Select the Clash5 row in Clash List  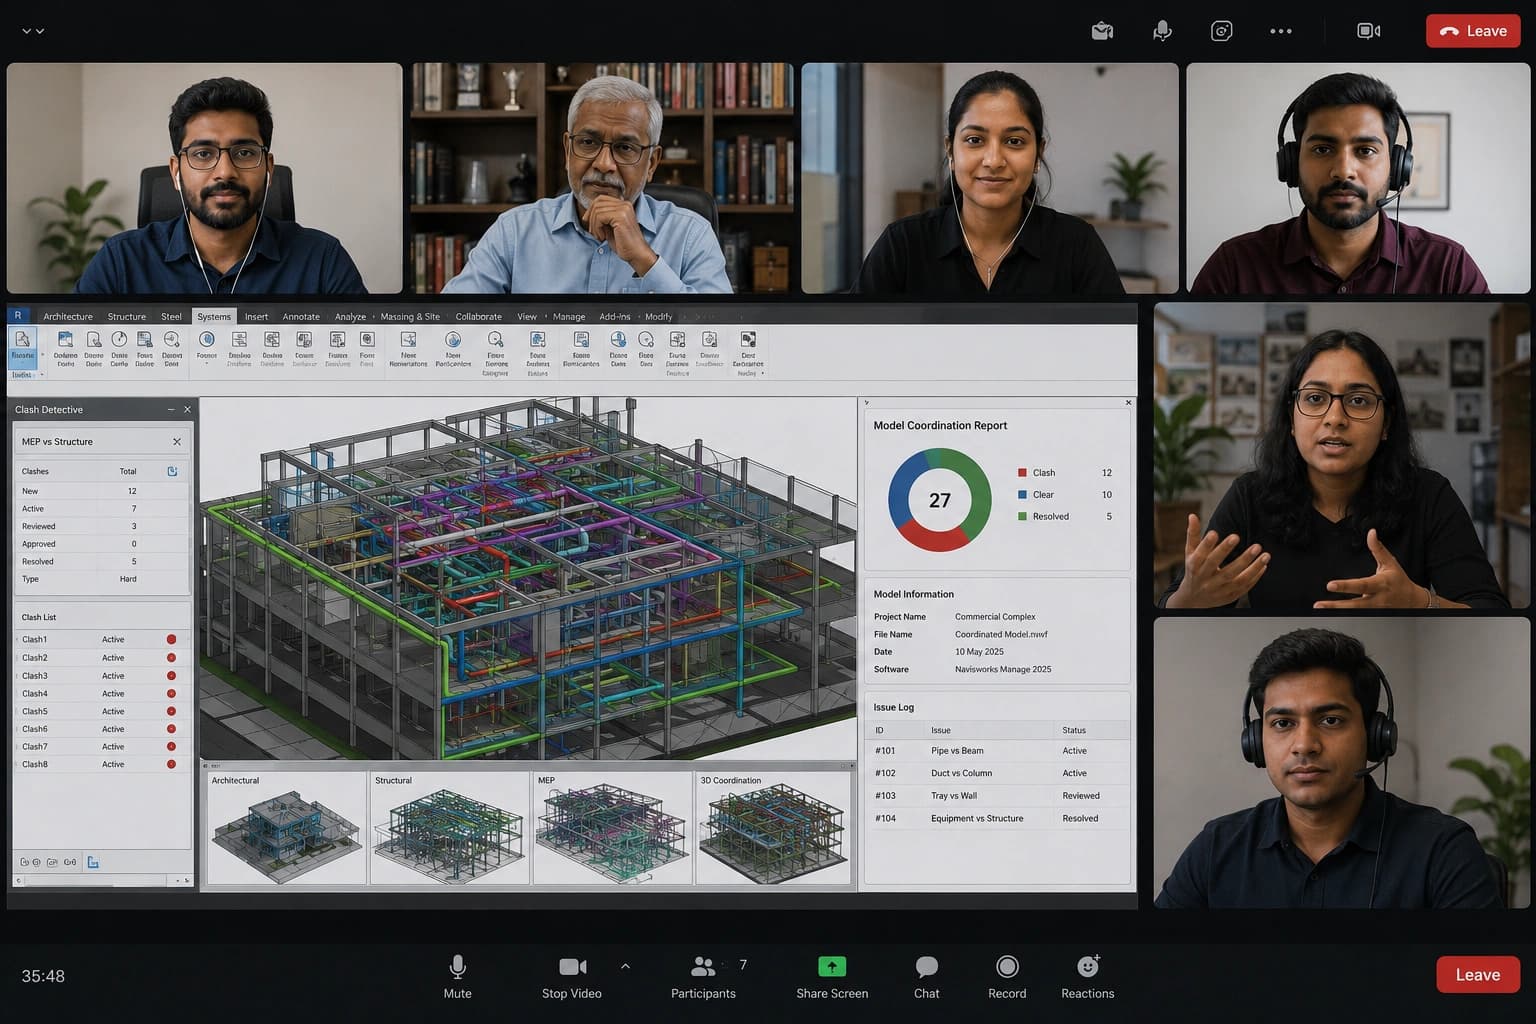pos(101,711)
